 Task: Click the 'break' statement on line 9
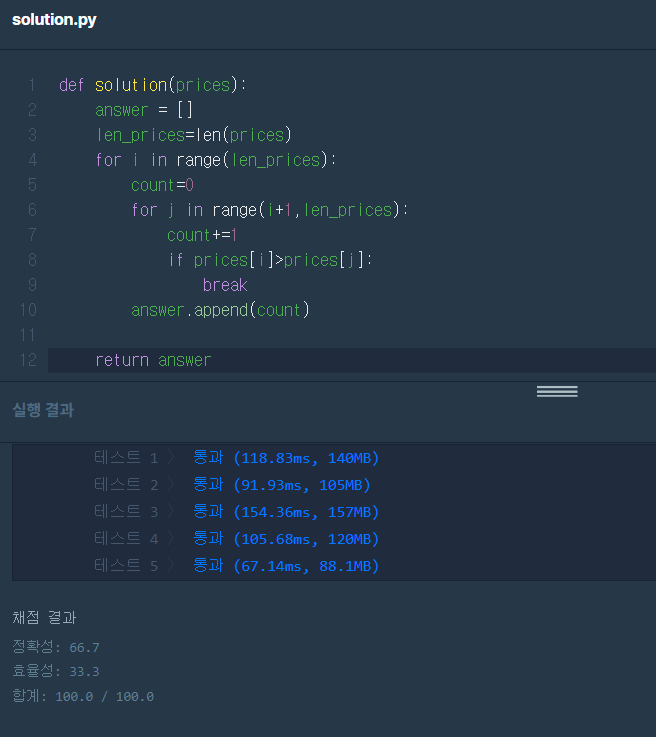225,285
